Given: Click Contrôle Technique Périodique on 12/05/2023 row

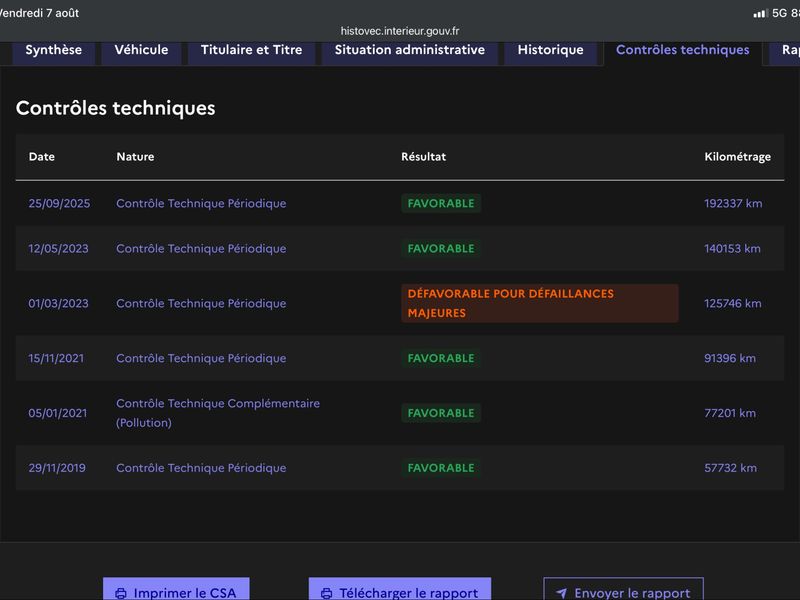Looking at the screenshot, I should pyautogui.click(x=201, y=248).
